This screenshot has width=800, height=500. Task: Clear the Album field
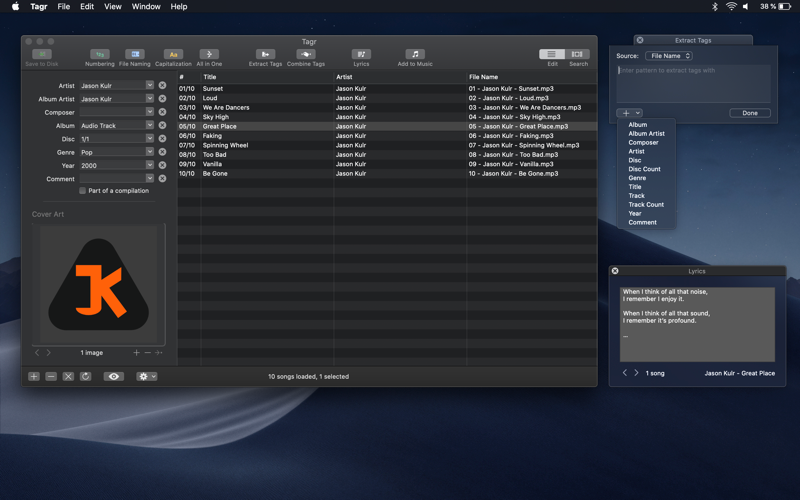tap(162, 125)
